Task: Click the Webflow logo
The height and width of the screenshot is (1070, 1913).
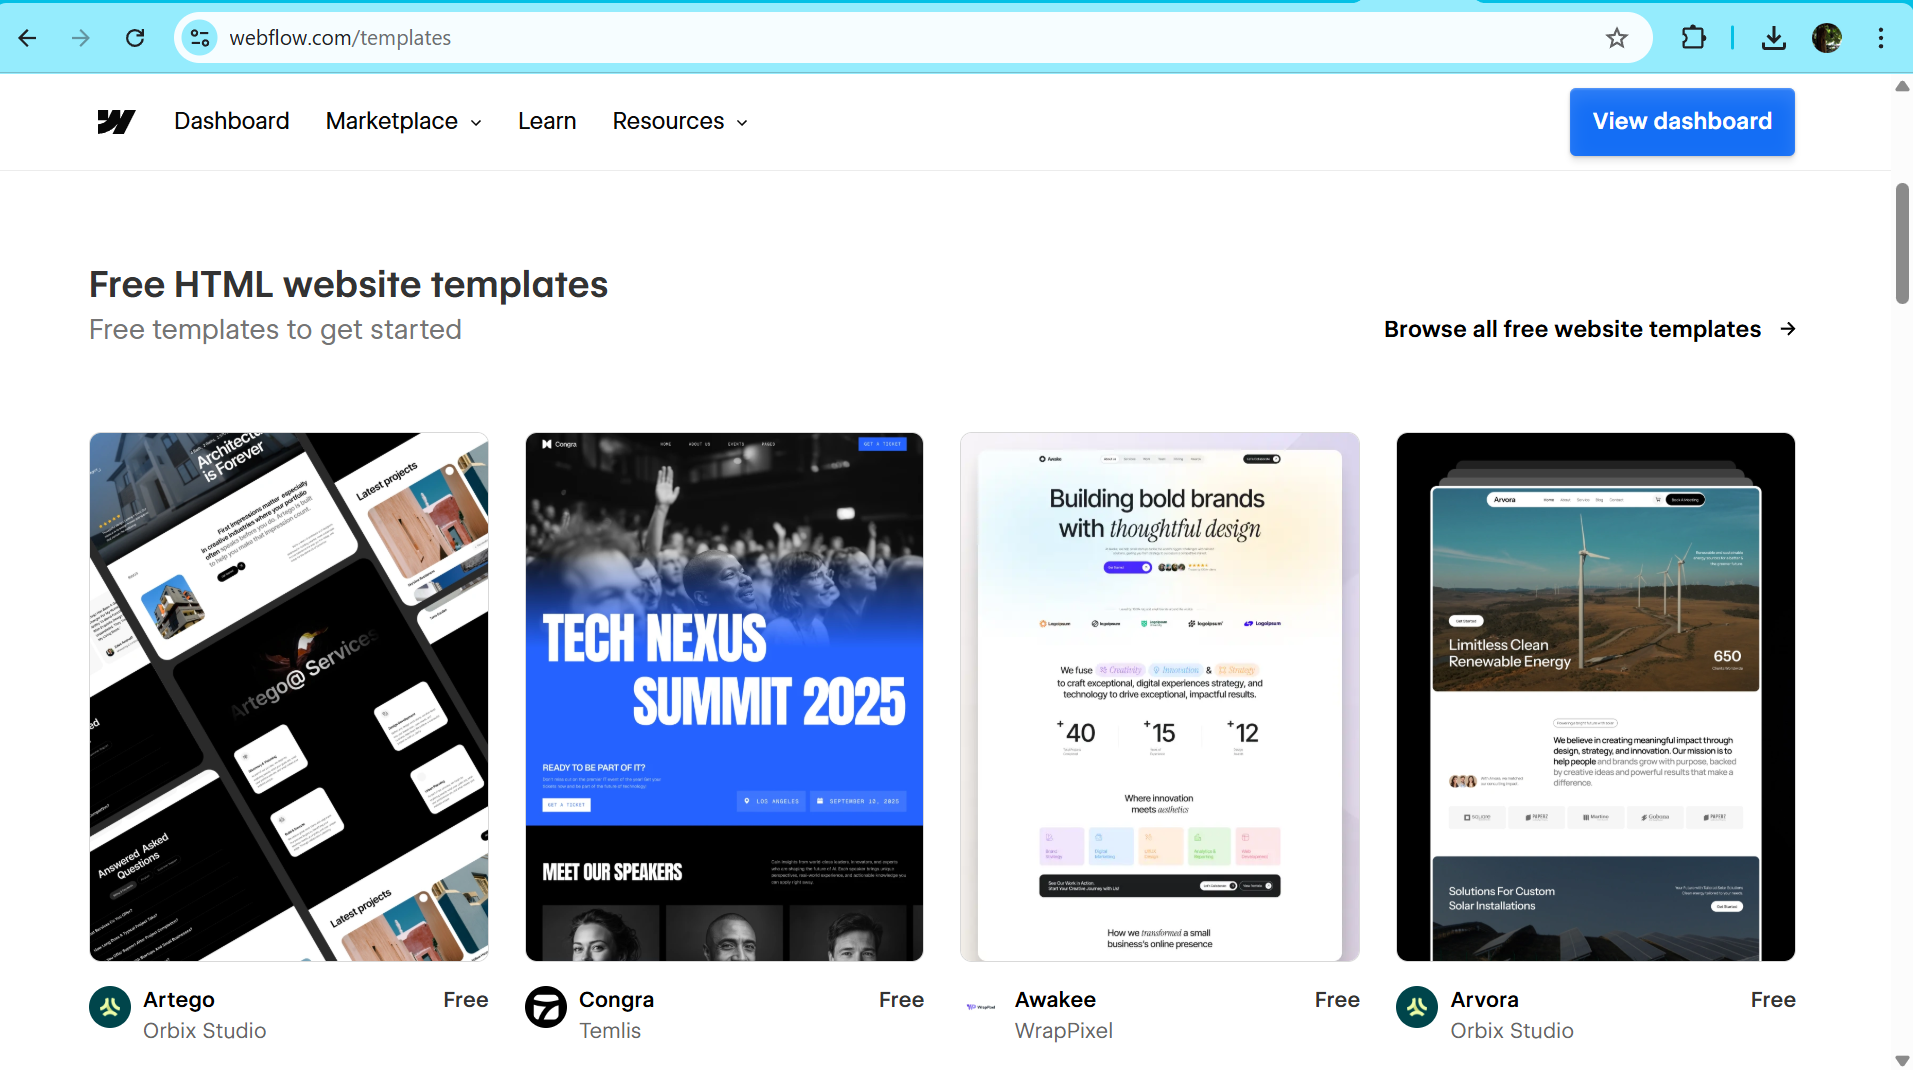Action: (115, 121)
